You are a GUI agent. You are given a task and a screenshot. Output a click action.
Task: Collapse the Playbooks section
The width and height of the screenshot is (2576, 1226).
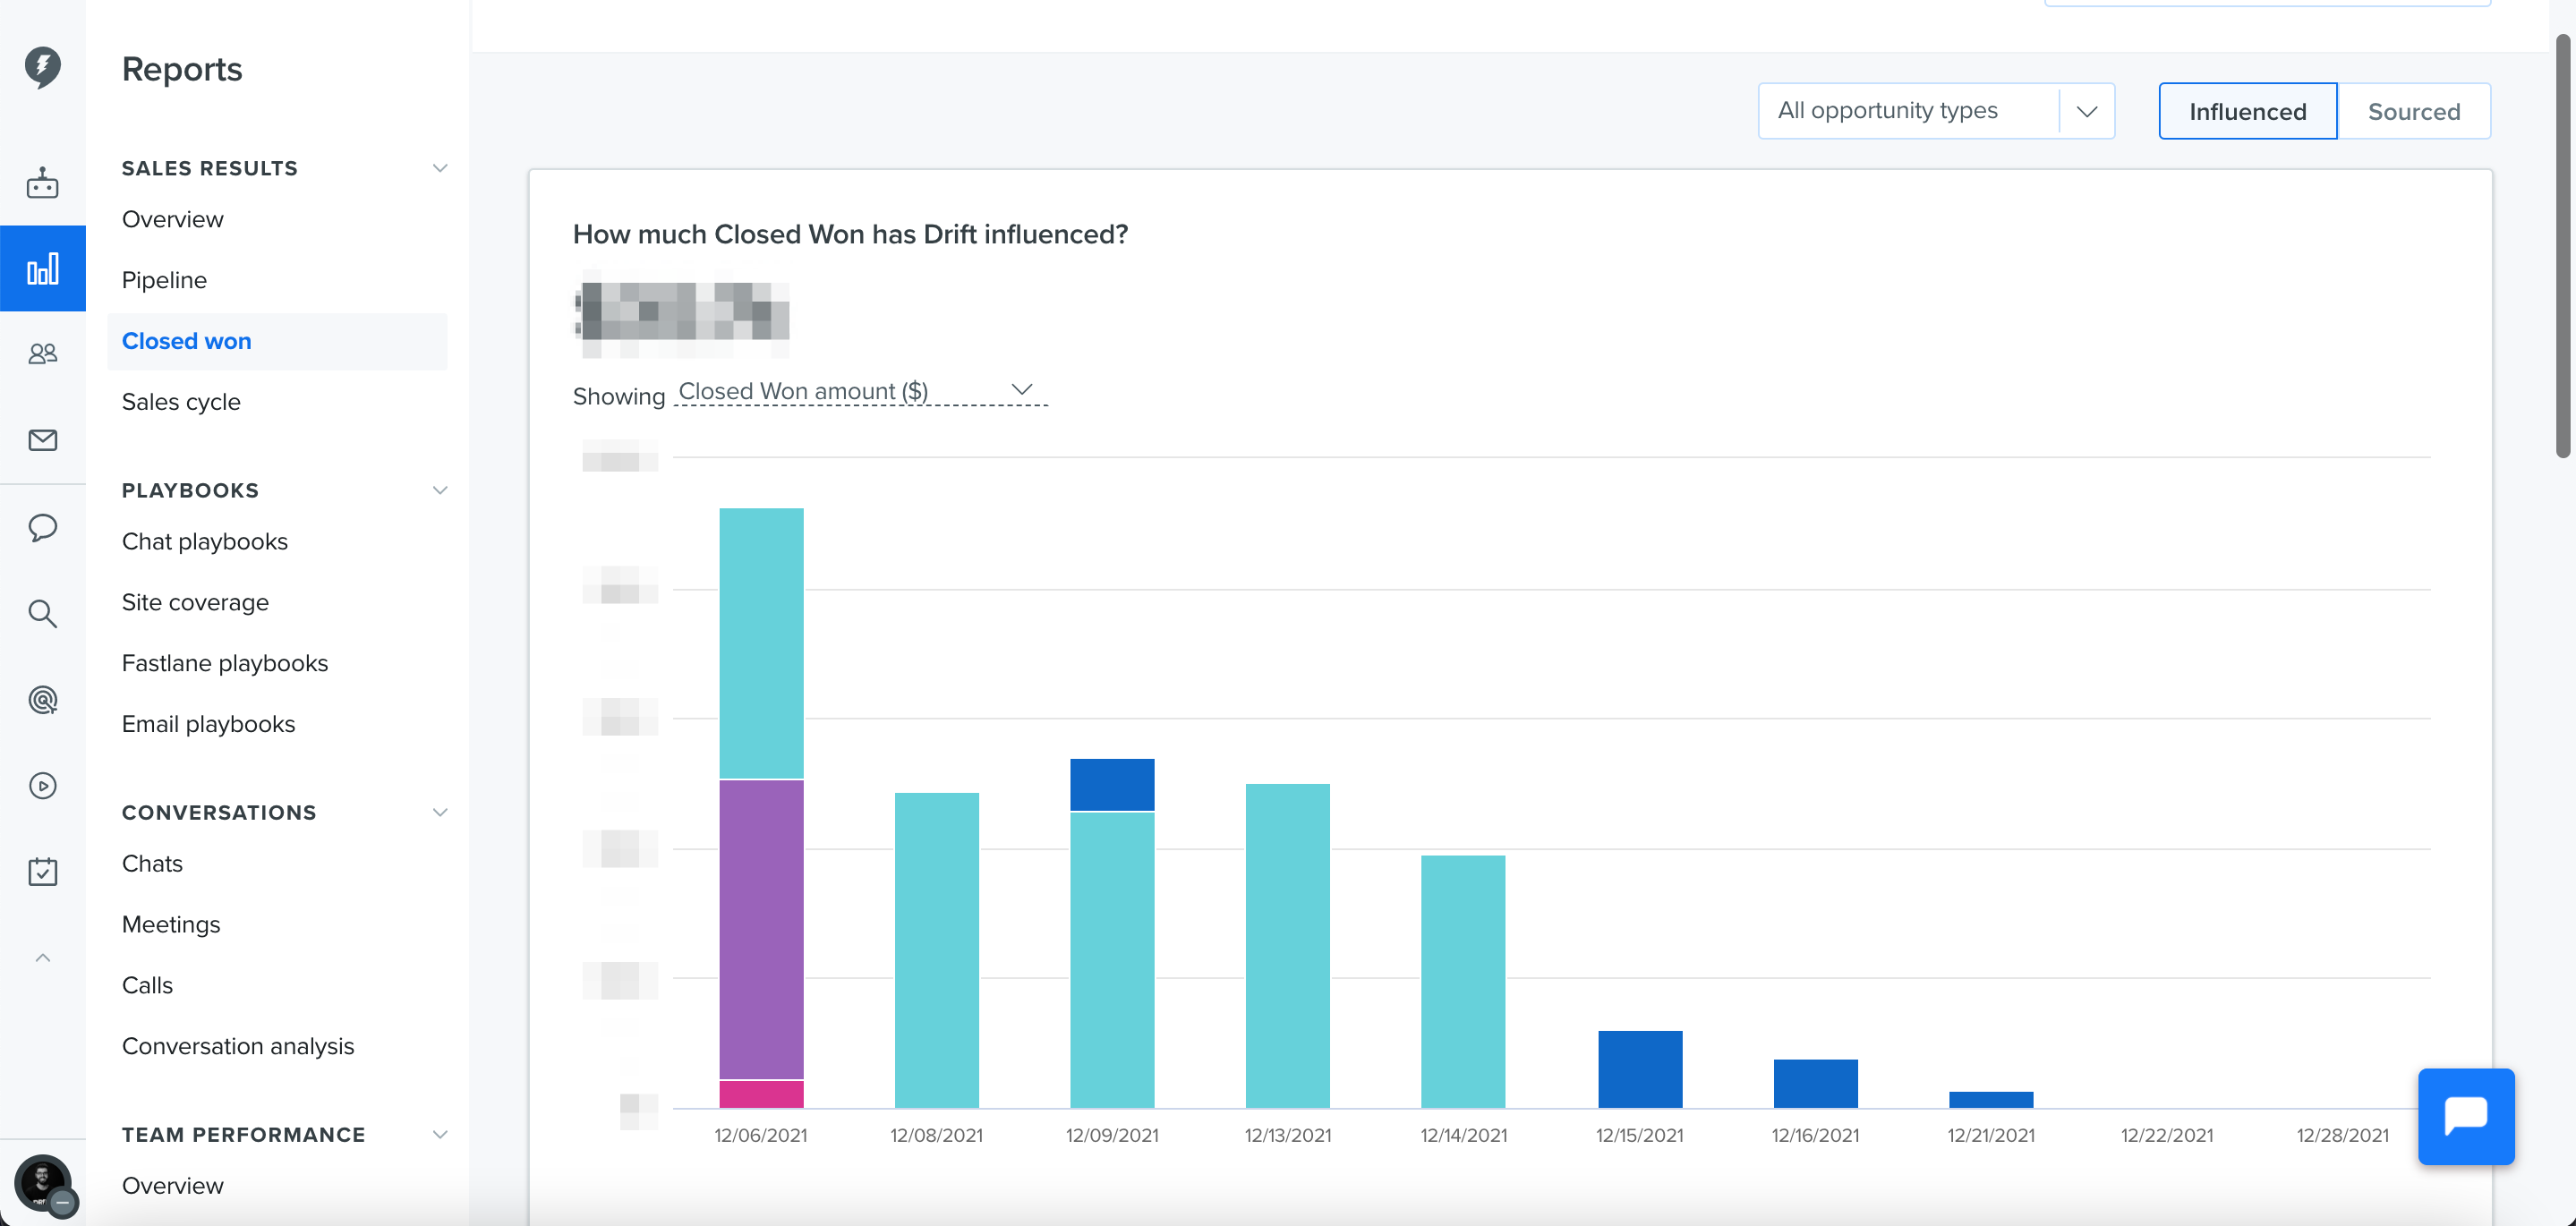[439, 490]
